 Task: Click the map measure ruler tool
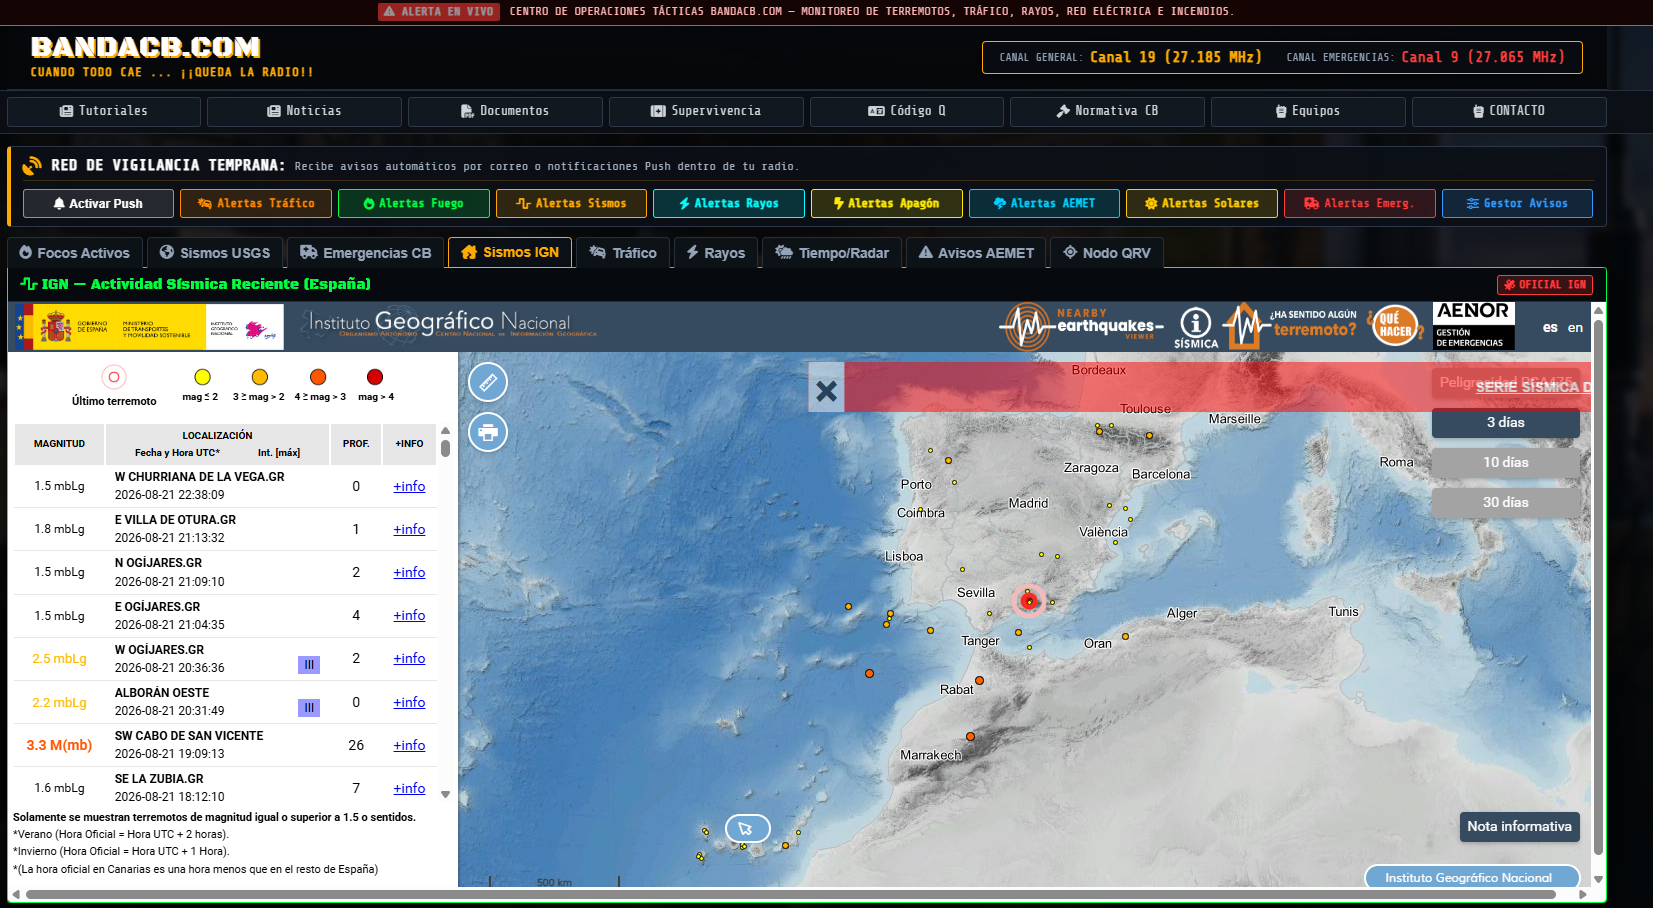[x=488, y=382]
